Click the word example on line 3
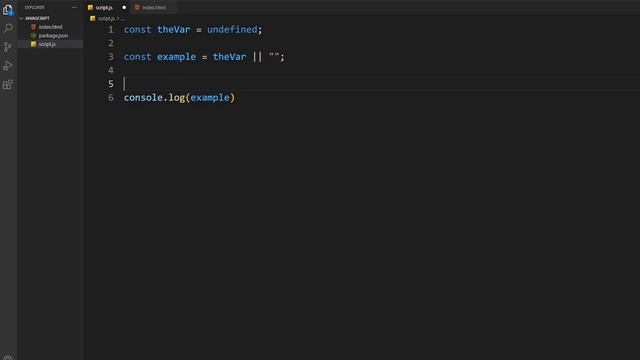The height and width of the screenshot is (360, 640). tap(176, 57)
